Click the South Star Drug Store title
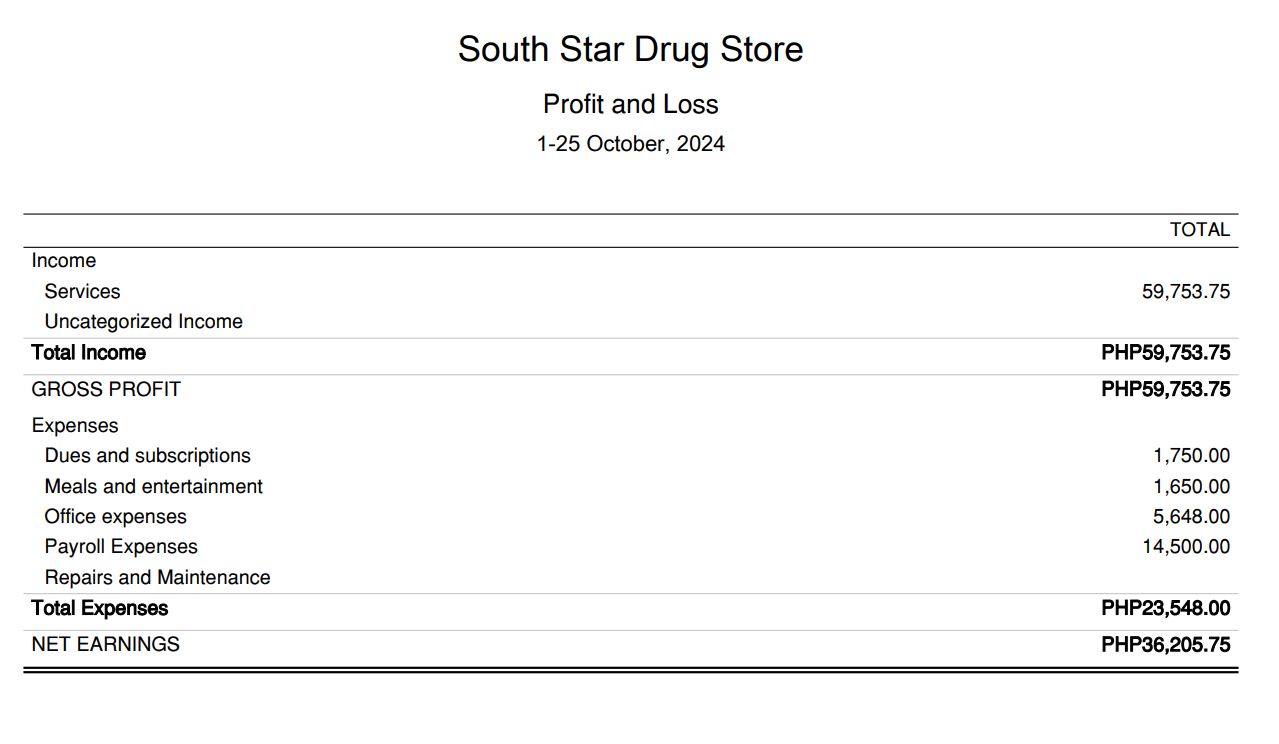 point(630,50)
